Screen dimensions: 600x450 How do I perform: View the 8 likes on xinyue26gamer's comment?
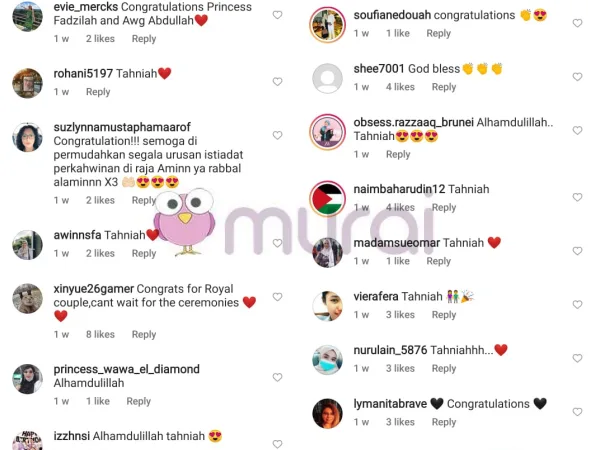100,334
